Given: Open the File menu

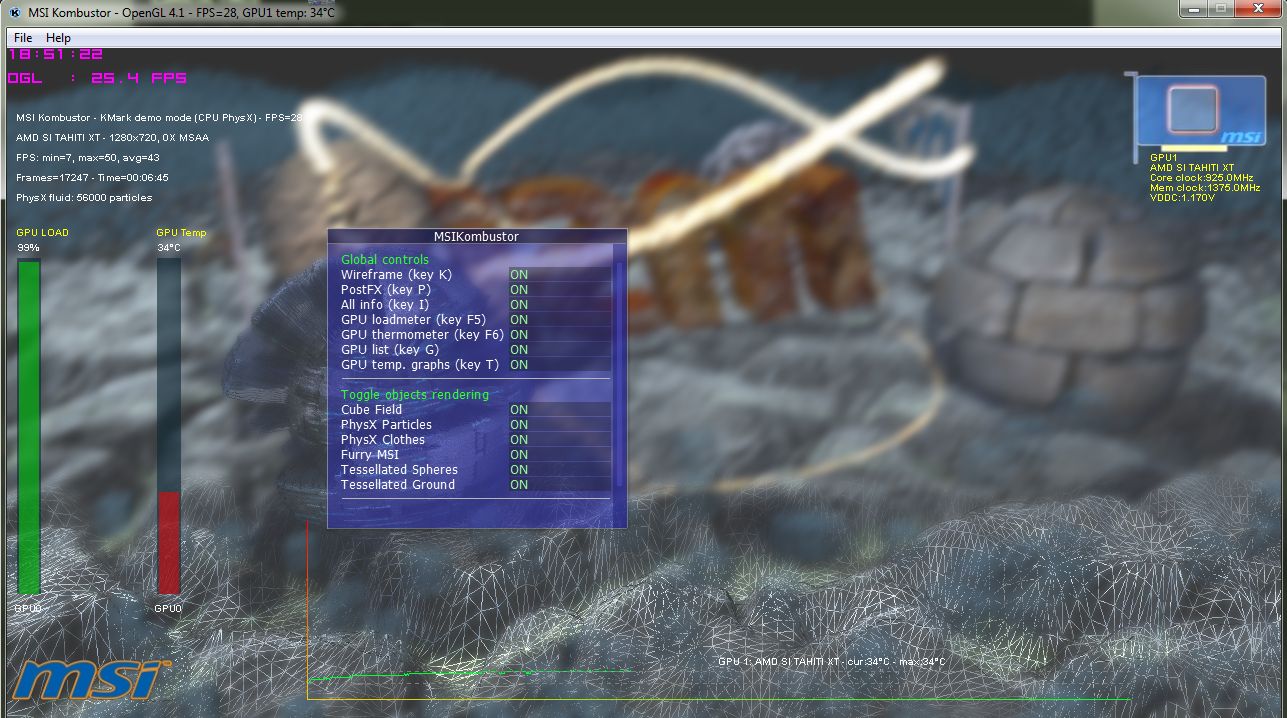Looking at the screenshot, I should click(23, 38).
